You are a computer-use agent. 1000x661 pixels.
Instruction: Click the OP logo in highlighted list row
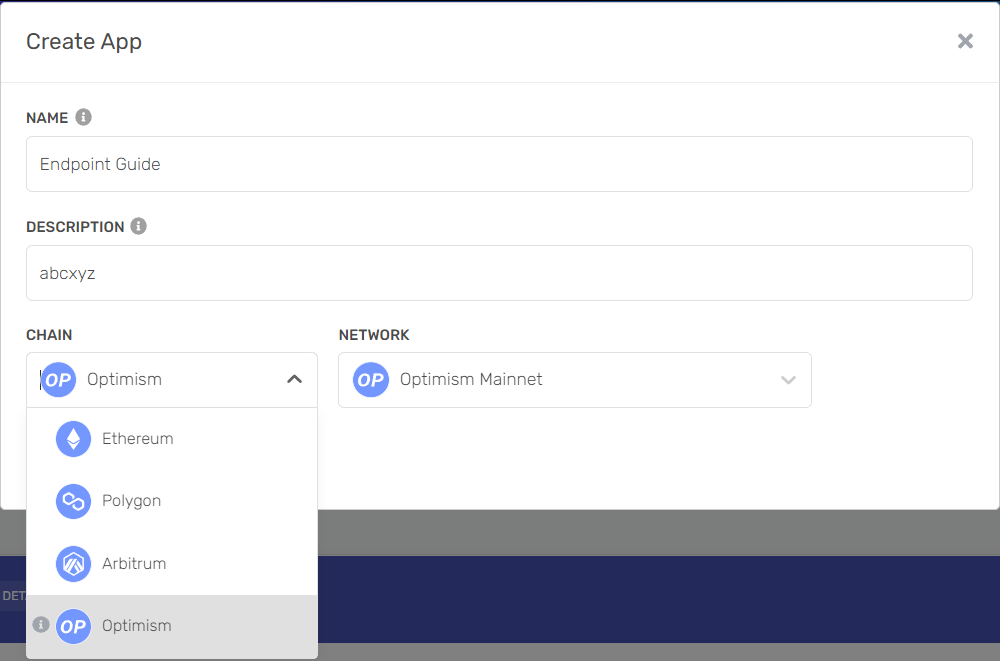click(73, 626)
